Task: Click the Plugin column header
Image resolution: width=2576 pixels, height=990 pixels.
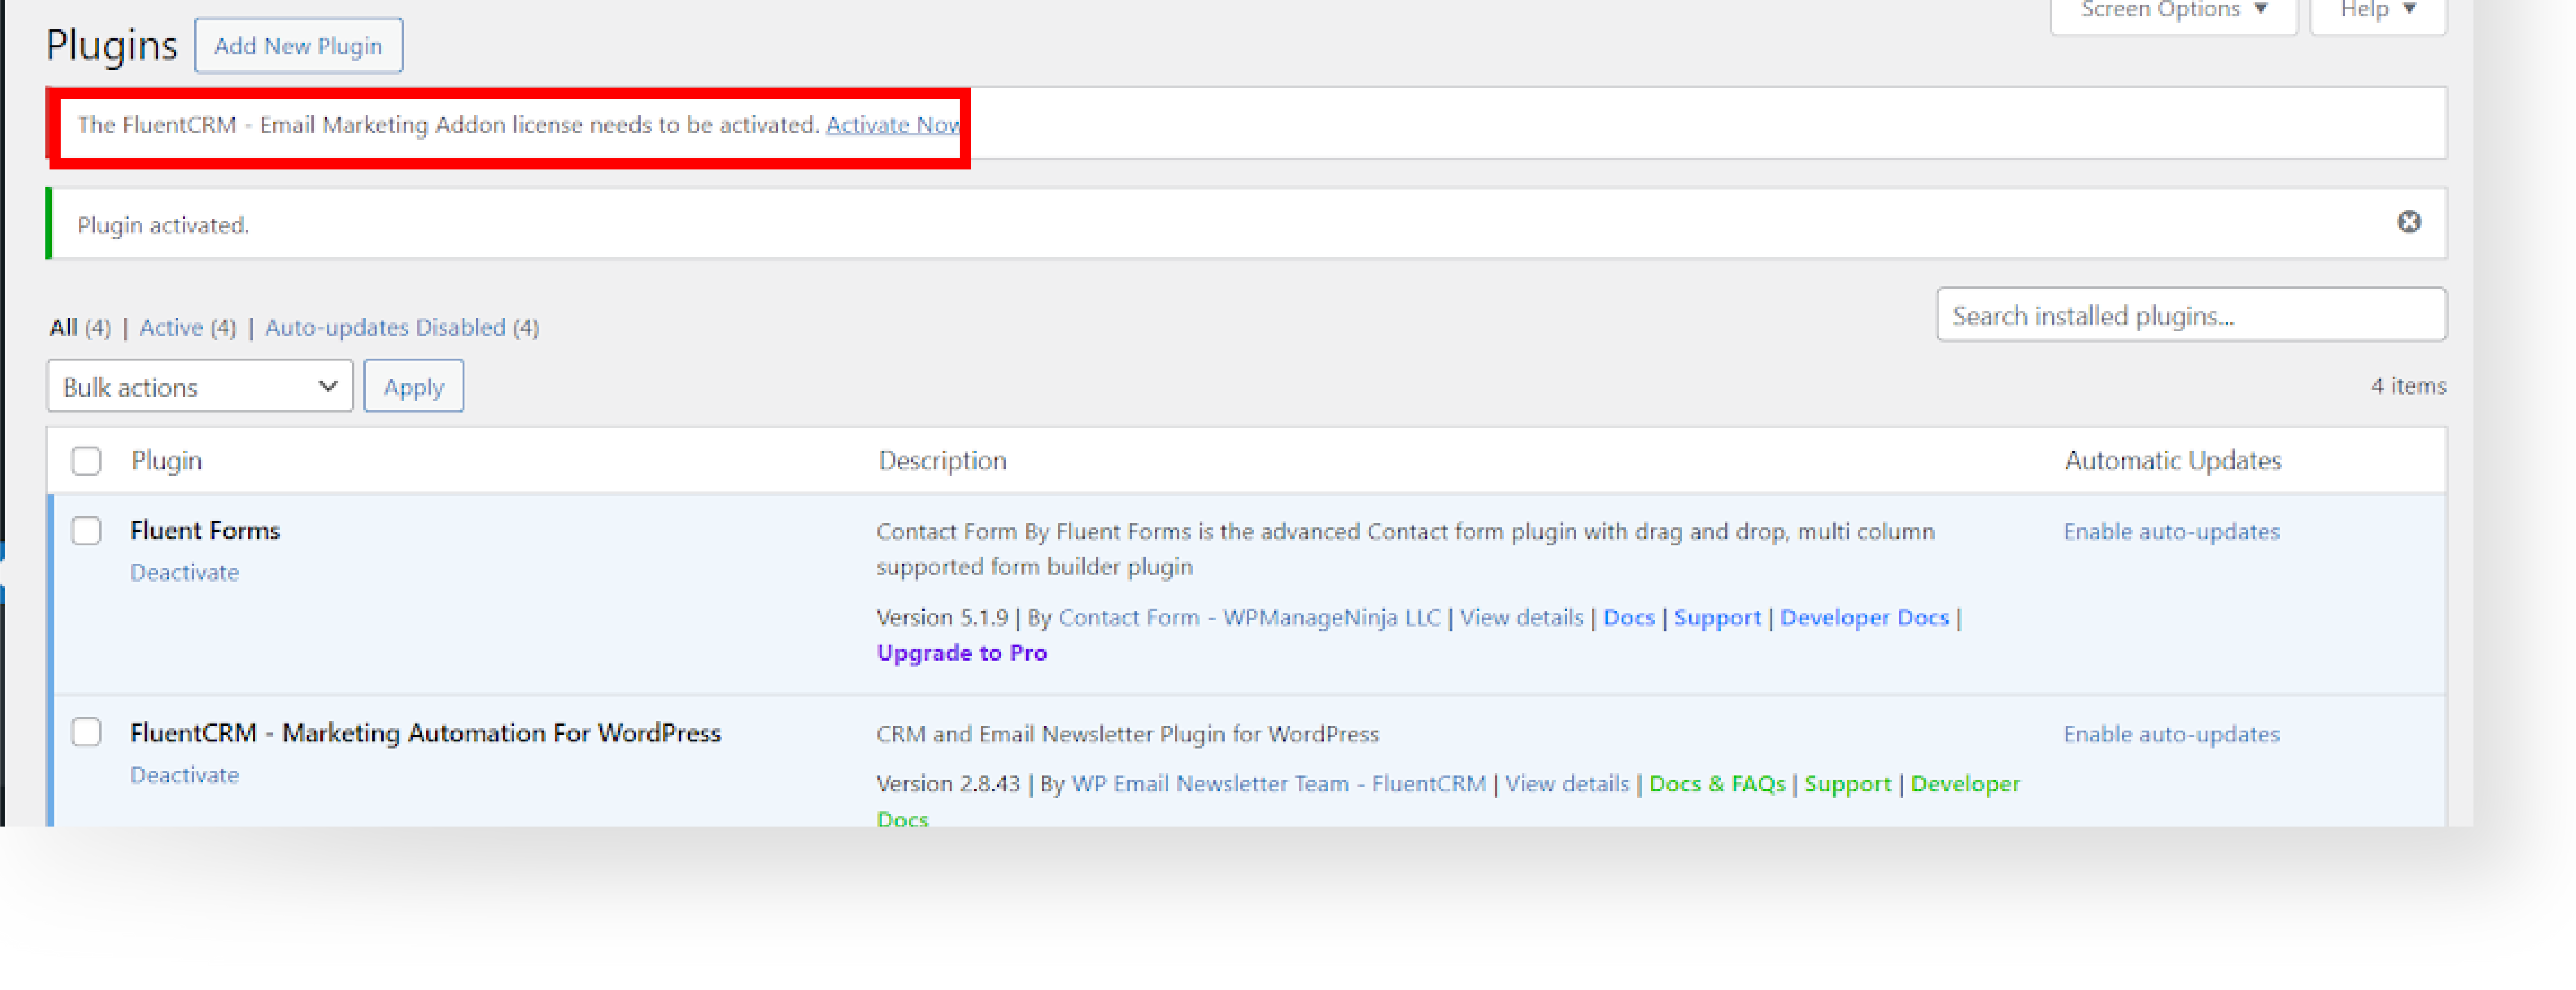Action: coord(166,461)
